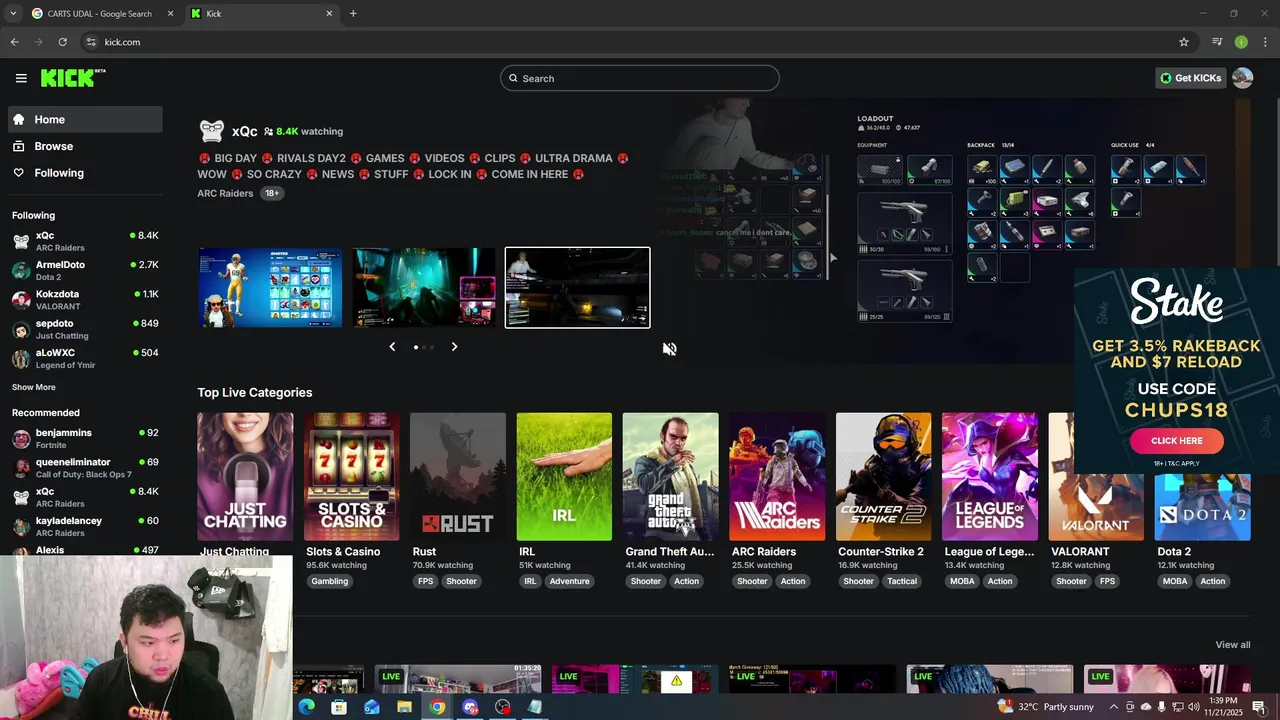
Task: Open the Grand Theft Auto category card
Action: [670, 477]
